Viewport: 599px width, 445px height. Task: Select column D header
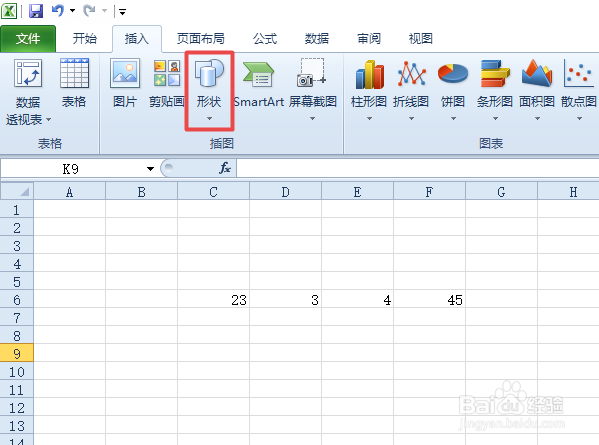(285, 192)
